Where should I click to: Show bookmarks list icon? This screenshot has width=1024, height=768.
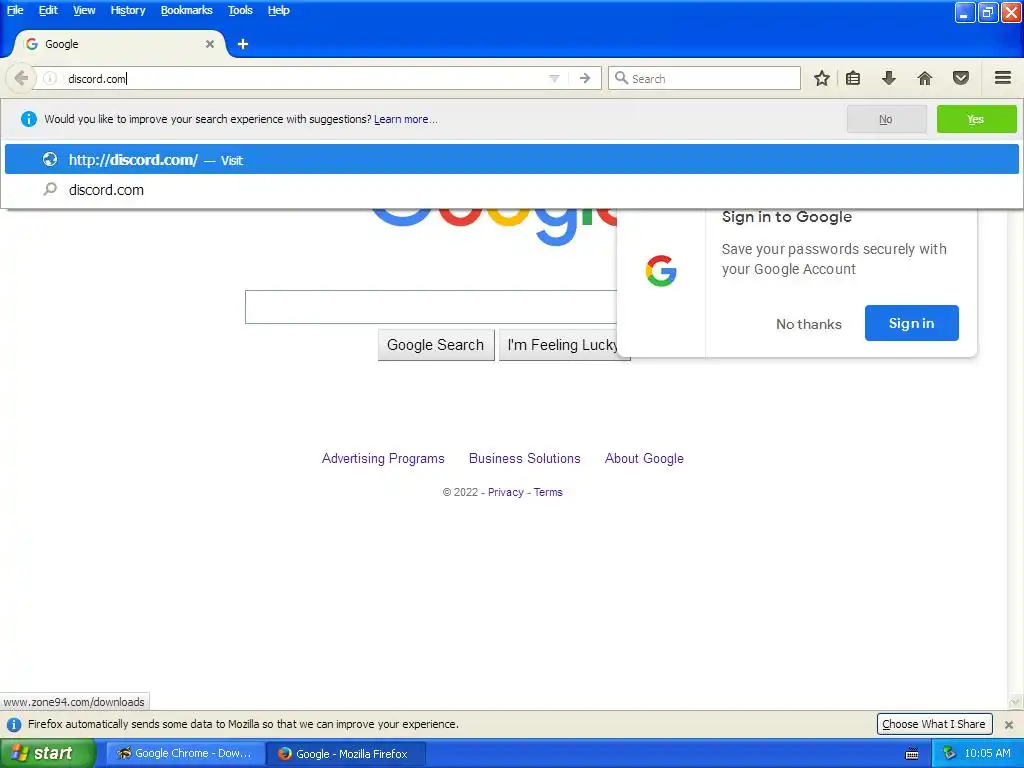click(853, 78)
